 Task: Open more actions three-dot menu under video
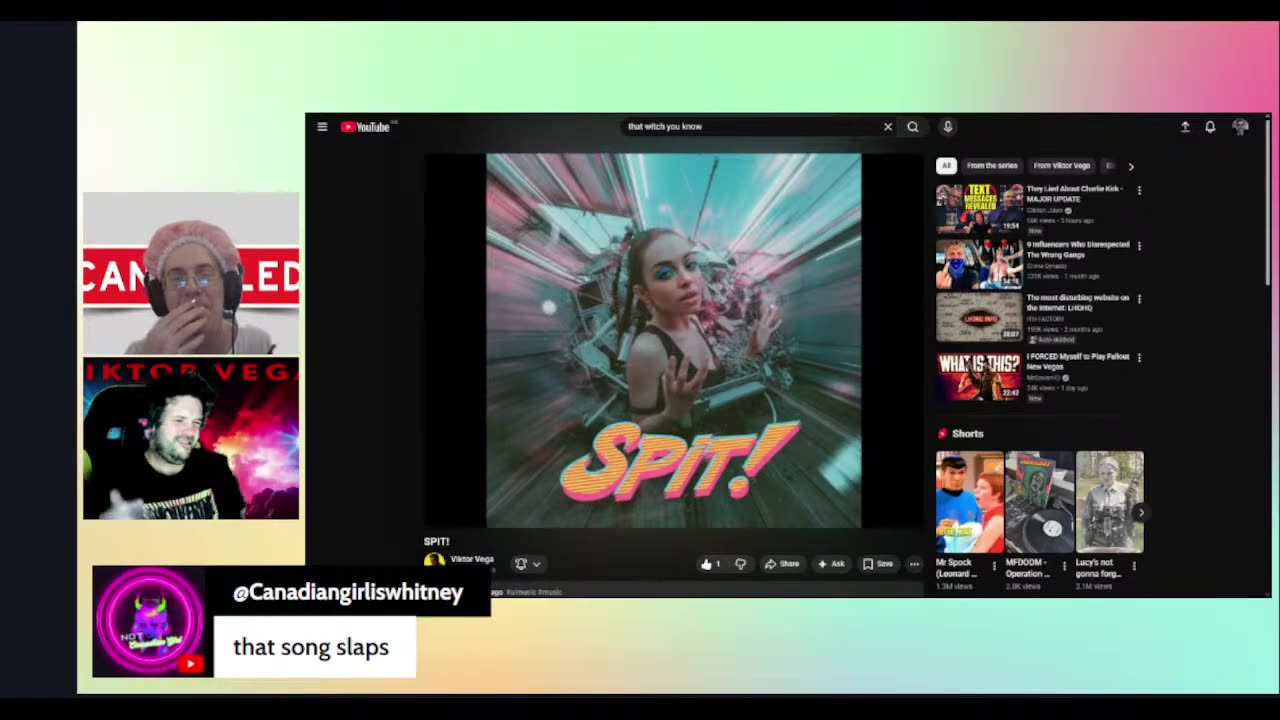click(914, 564)
